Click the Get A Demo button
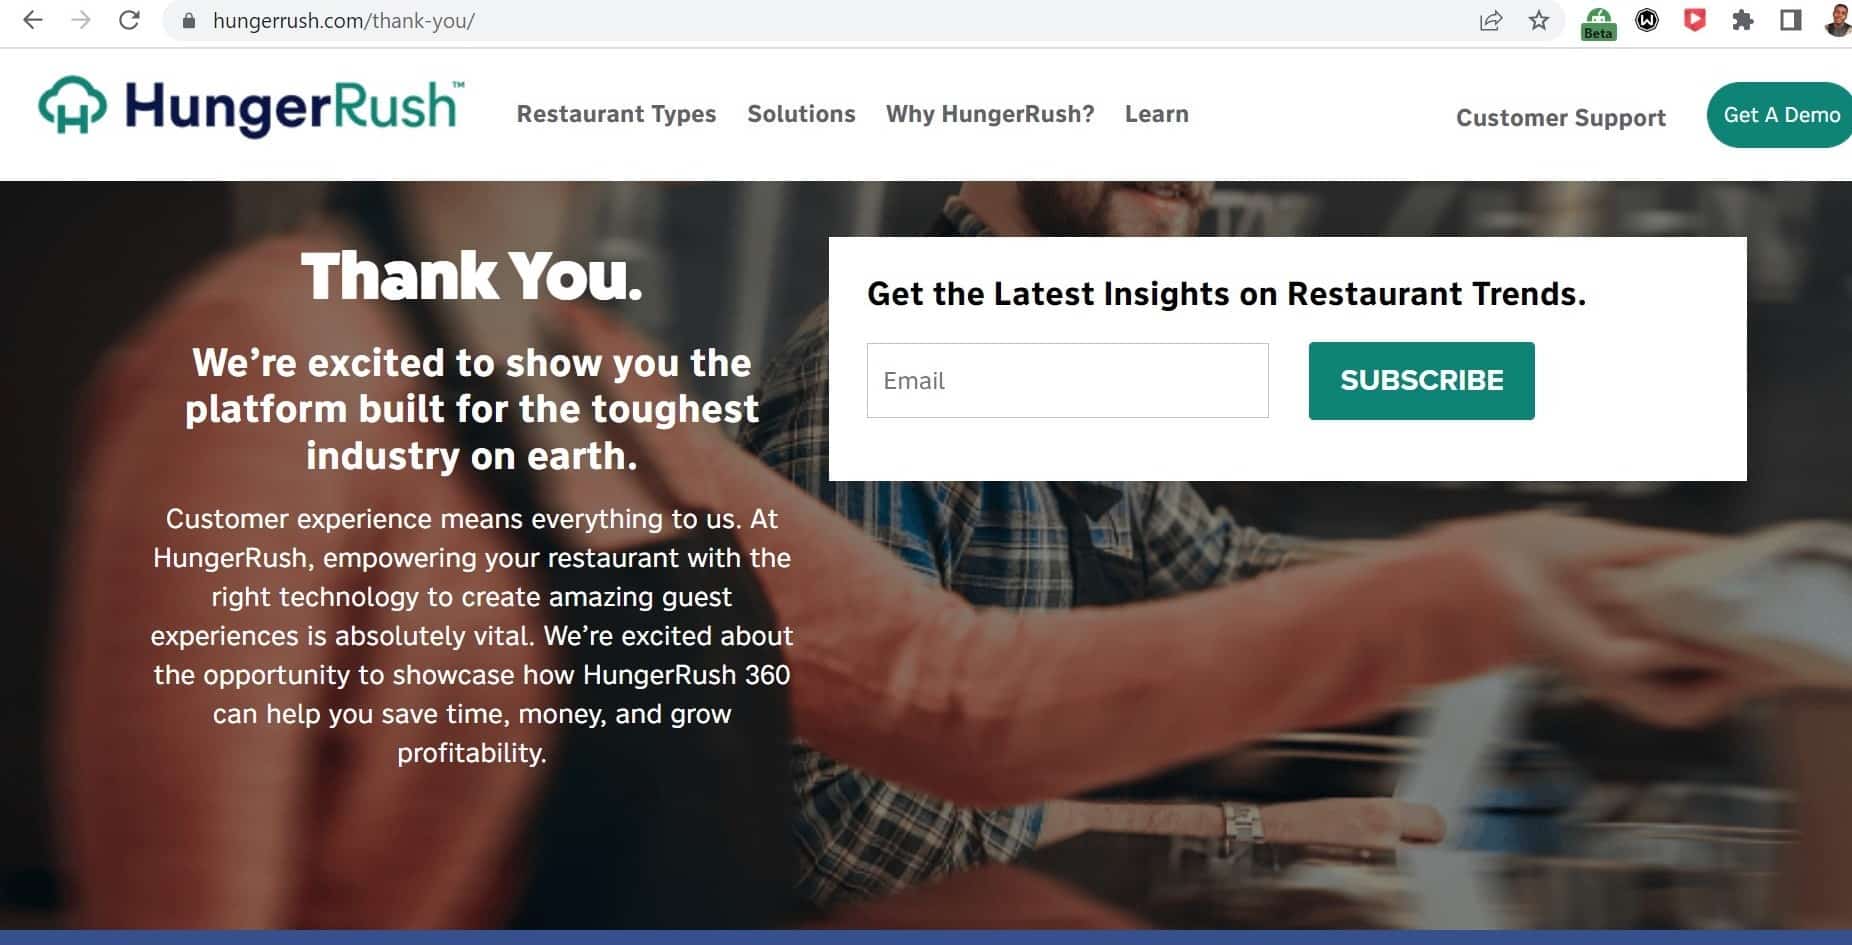The width and height of the screenshot is (1852, 945). 1779,115
